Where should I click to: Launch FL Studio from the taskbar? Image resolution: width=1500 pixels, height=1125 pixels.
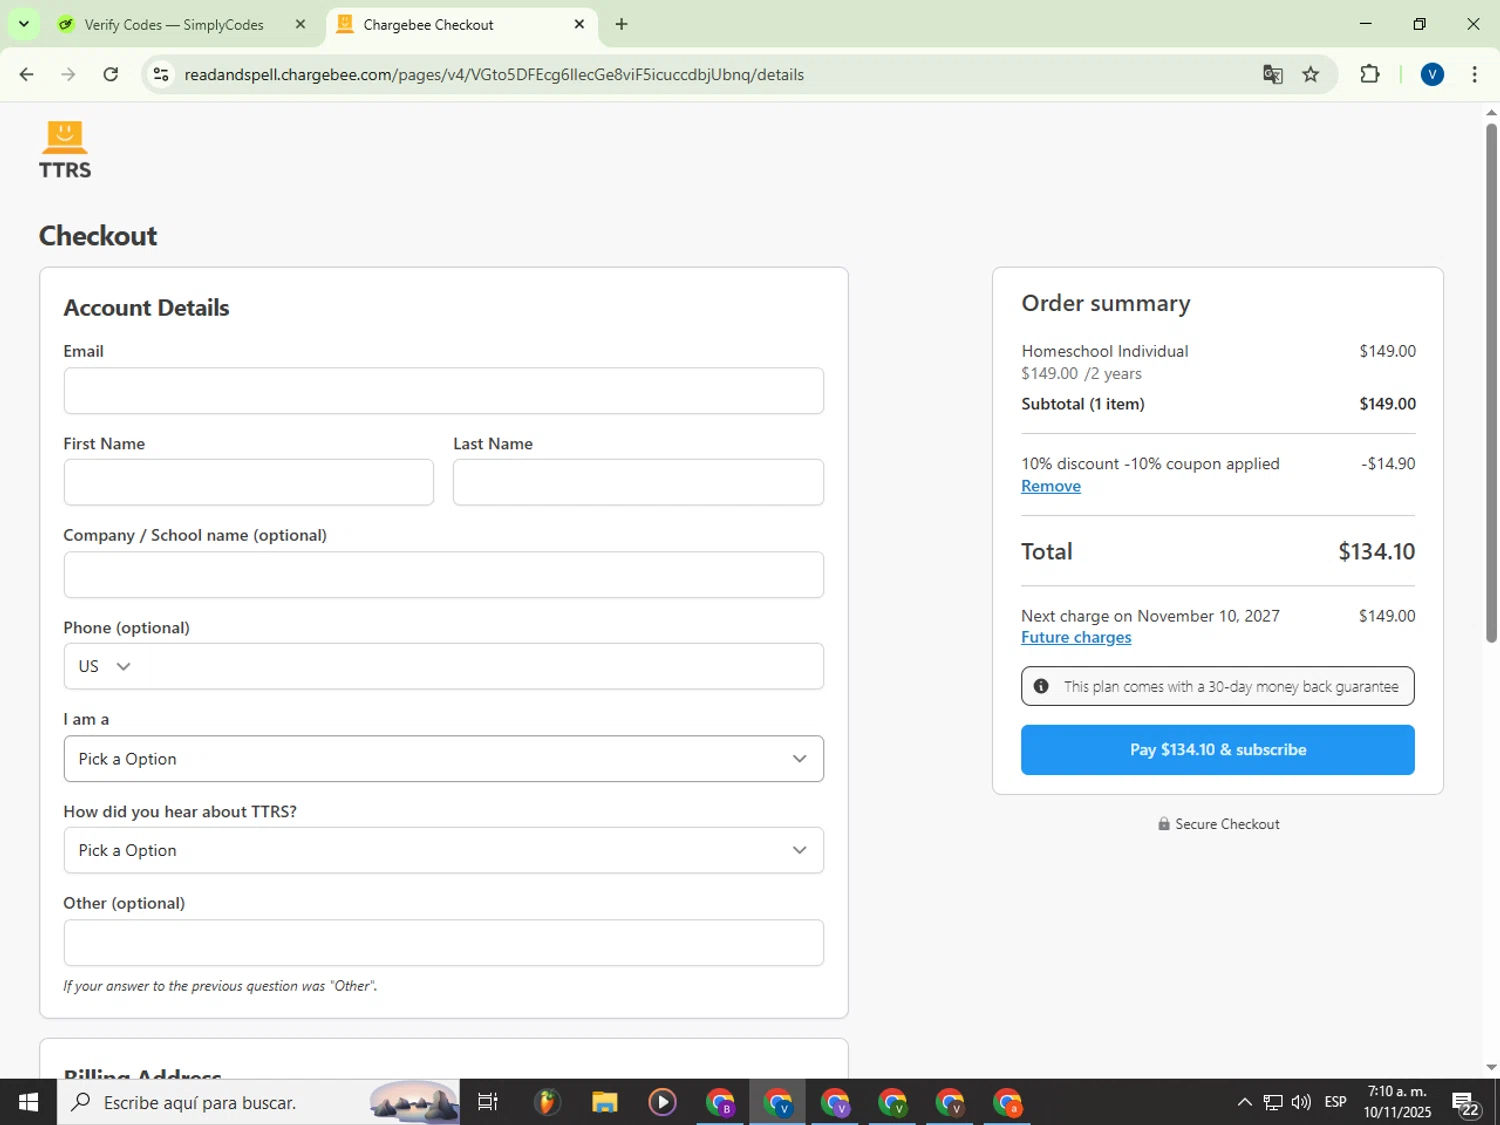tap(546, 1102)
